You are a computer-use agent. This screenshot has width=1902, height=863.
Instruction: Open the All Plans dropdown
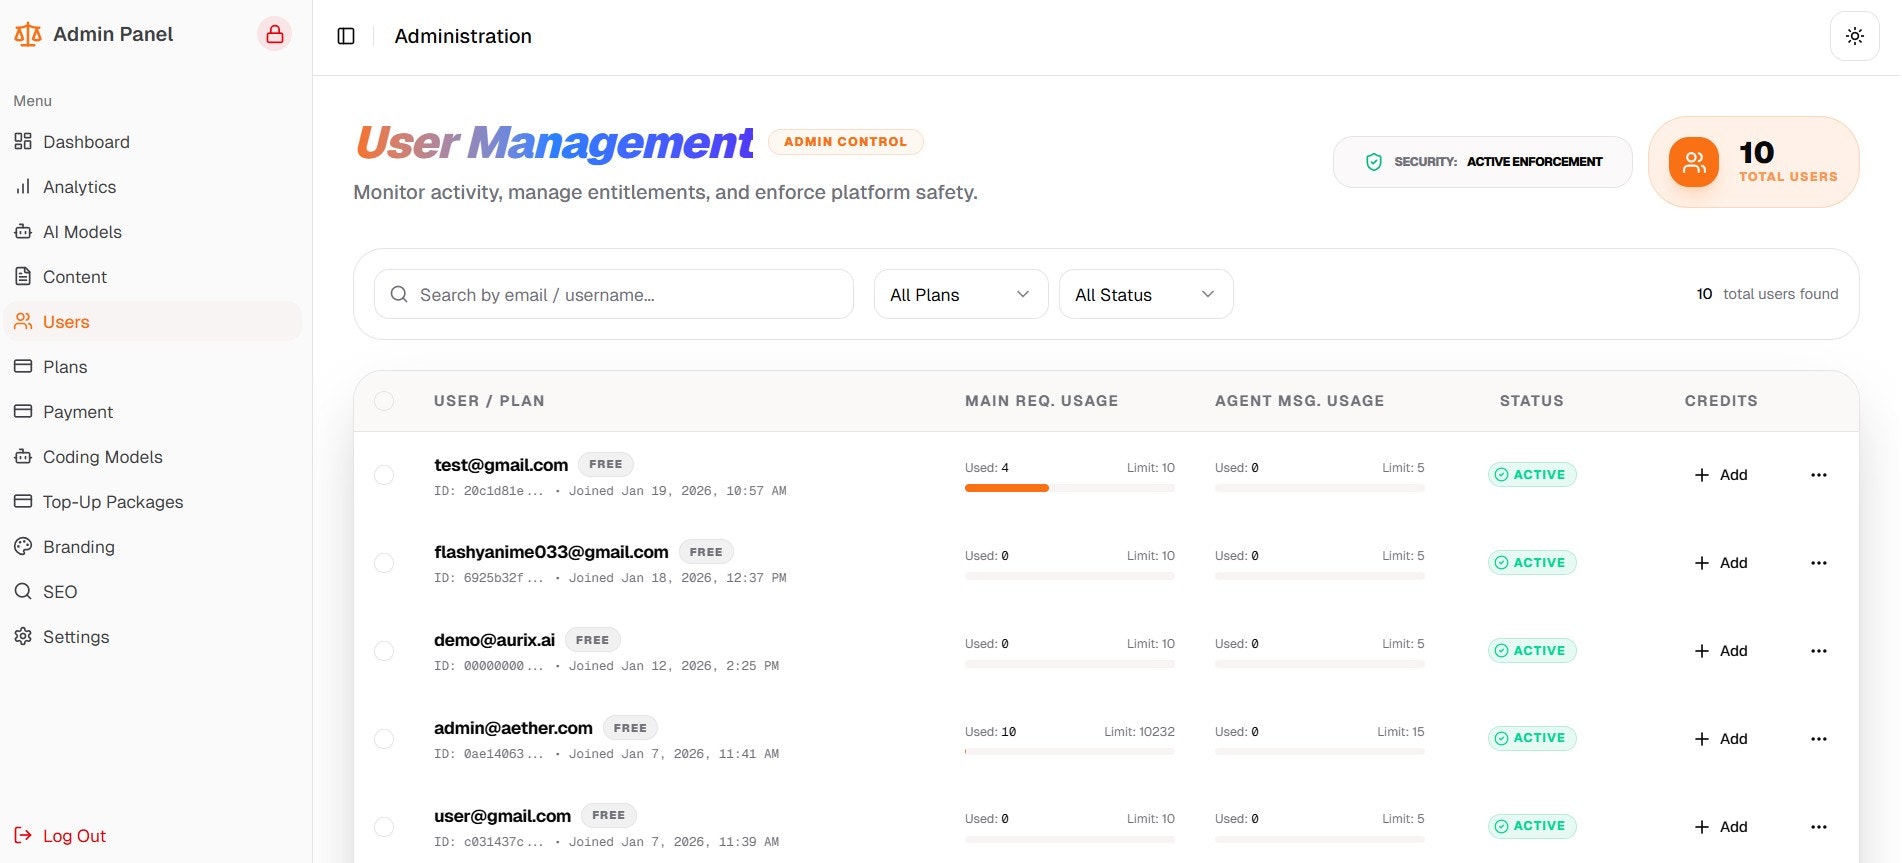(961, 294)
